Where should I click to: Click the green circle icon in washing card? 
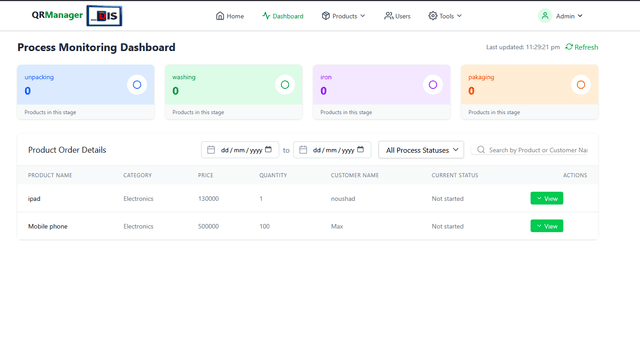[285, 84]
